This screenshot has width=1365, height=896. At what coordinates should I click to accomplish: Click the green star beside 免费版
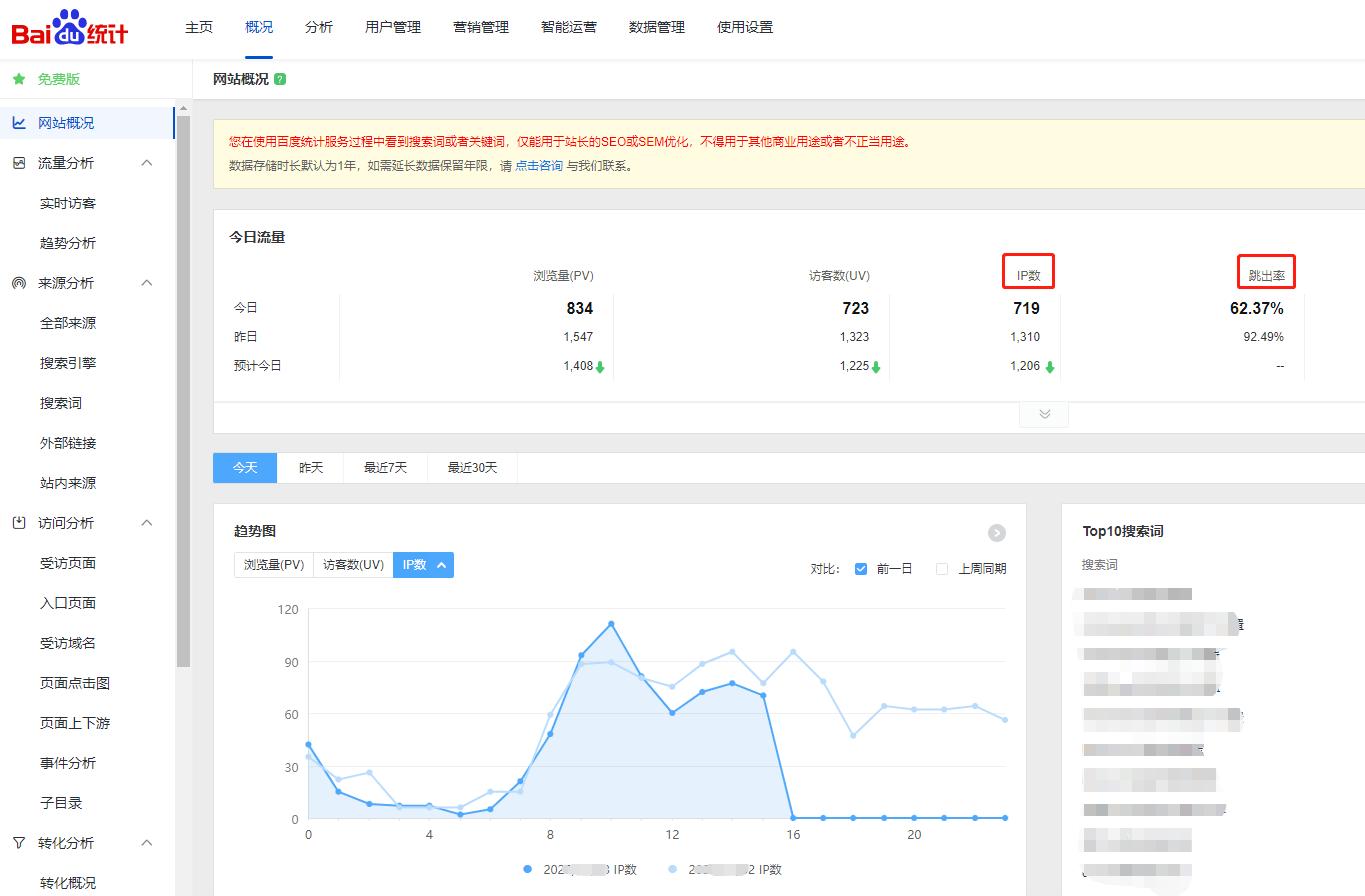(x=18, y=78)
